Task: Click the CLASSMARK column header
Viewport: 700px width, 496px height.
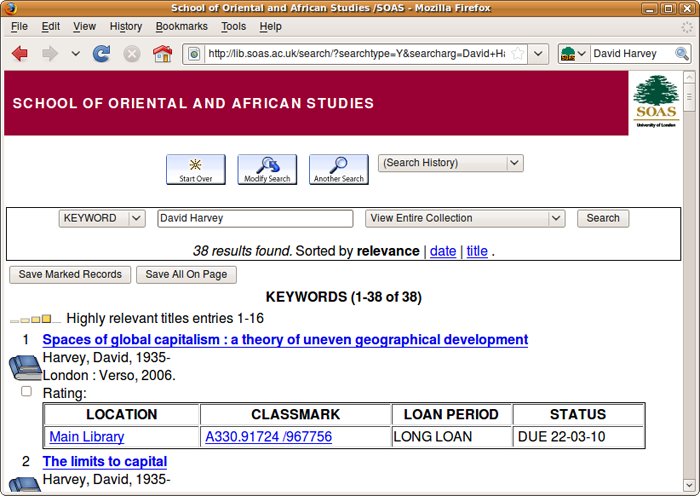Action: 296,414
